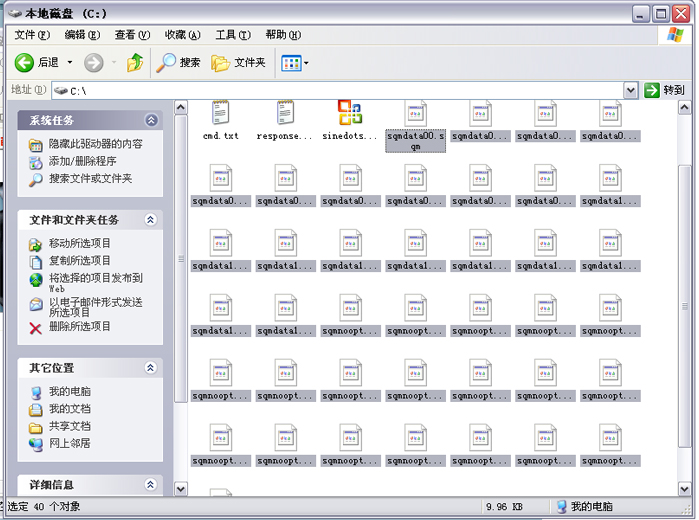Collapse the 其它位置 panel

click(x=151, y=367)
